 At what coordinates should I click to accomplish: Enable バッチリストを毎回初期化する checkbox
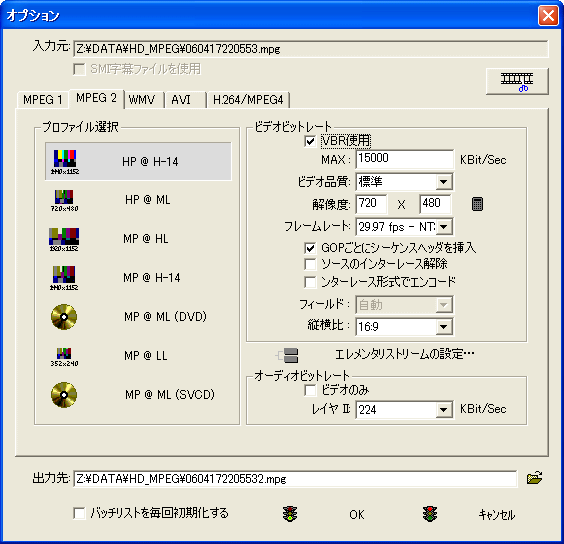click(79, 513)
